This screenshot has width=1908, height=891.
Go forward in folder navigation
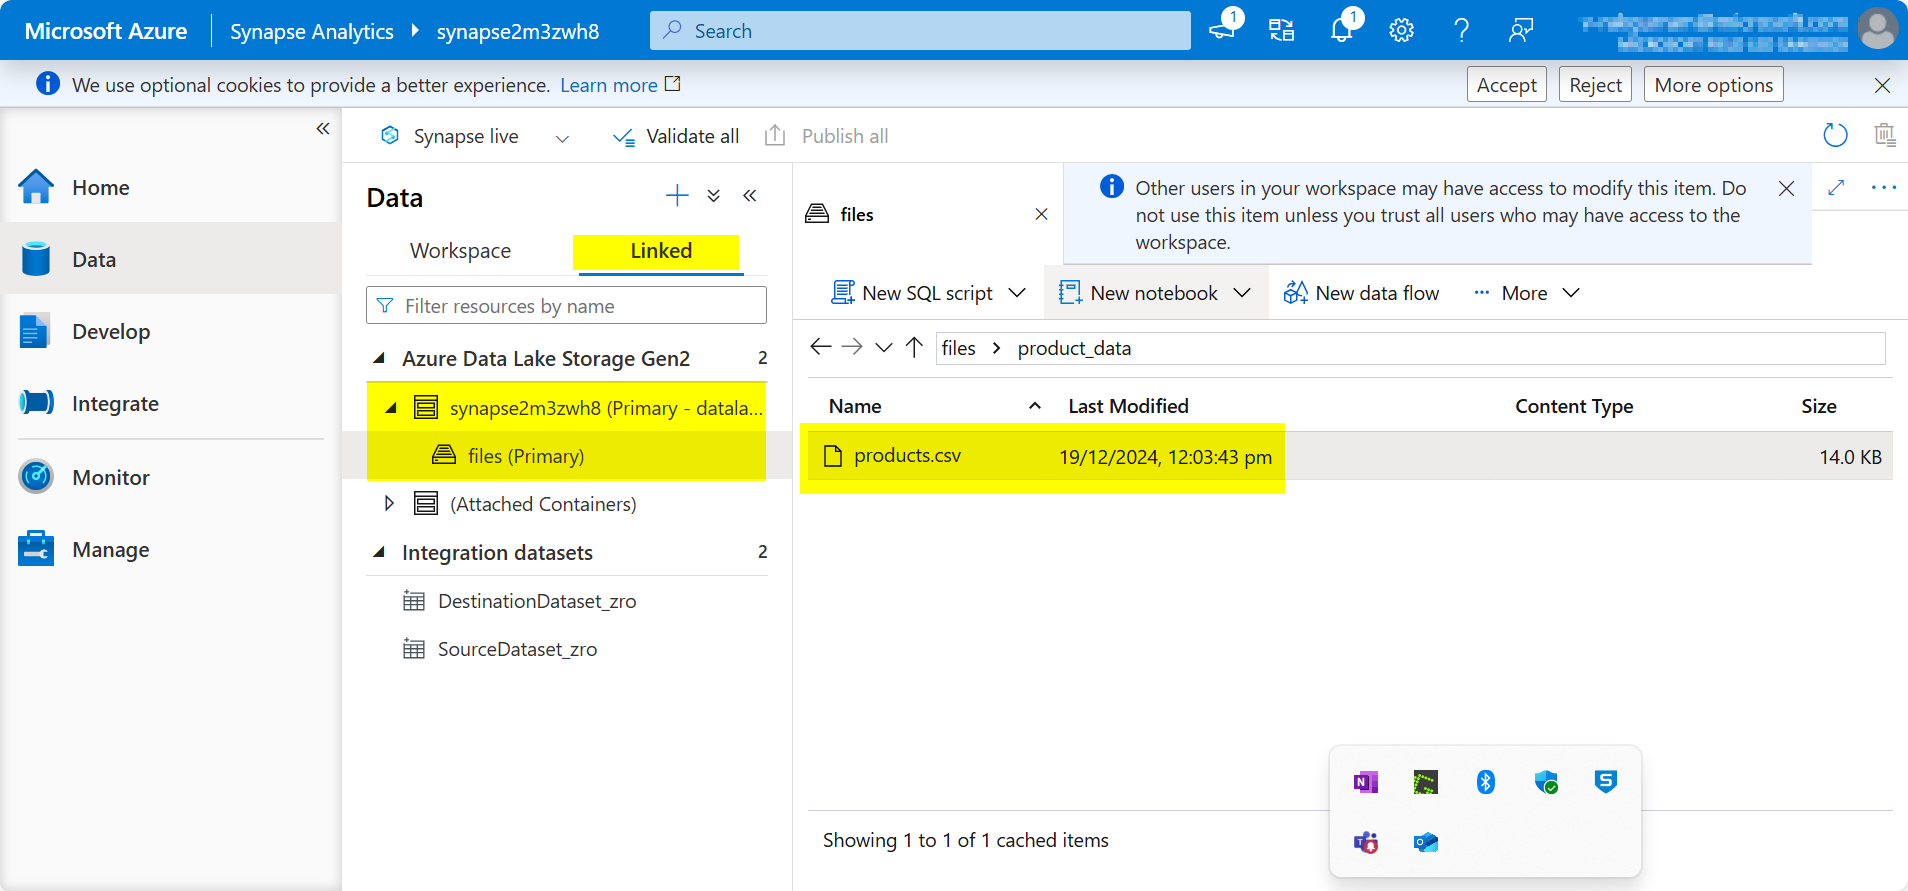click(x=852, y=346)
